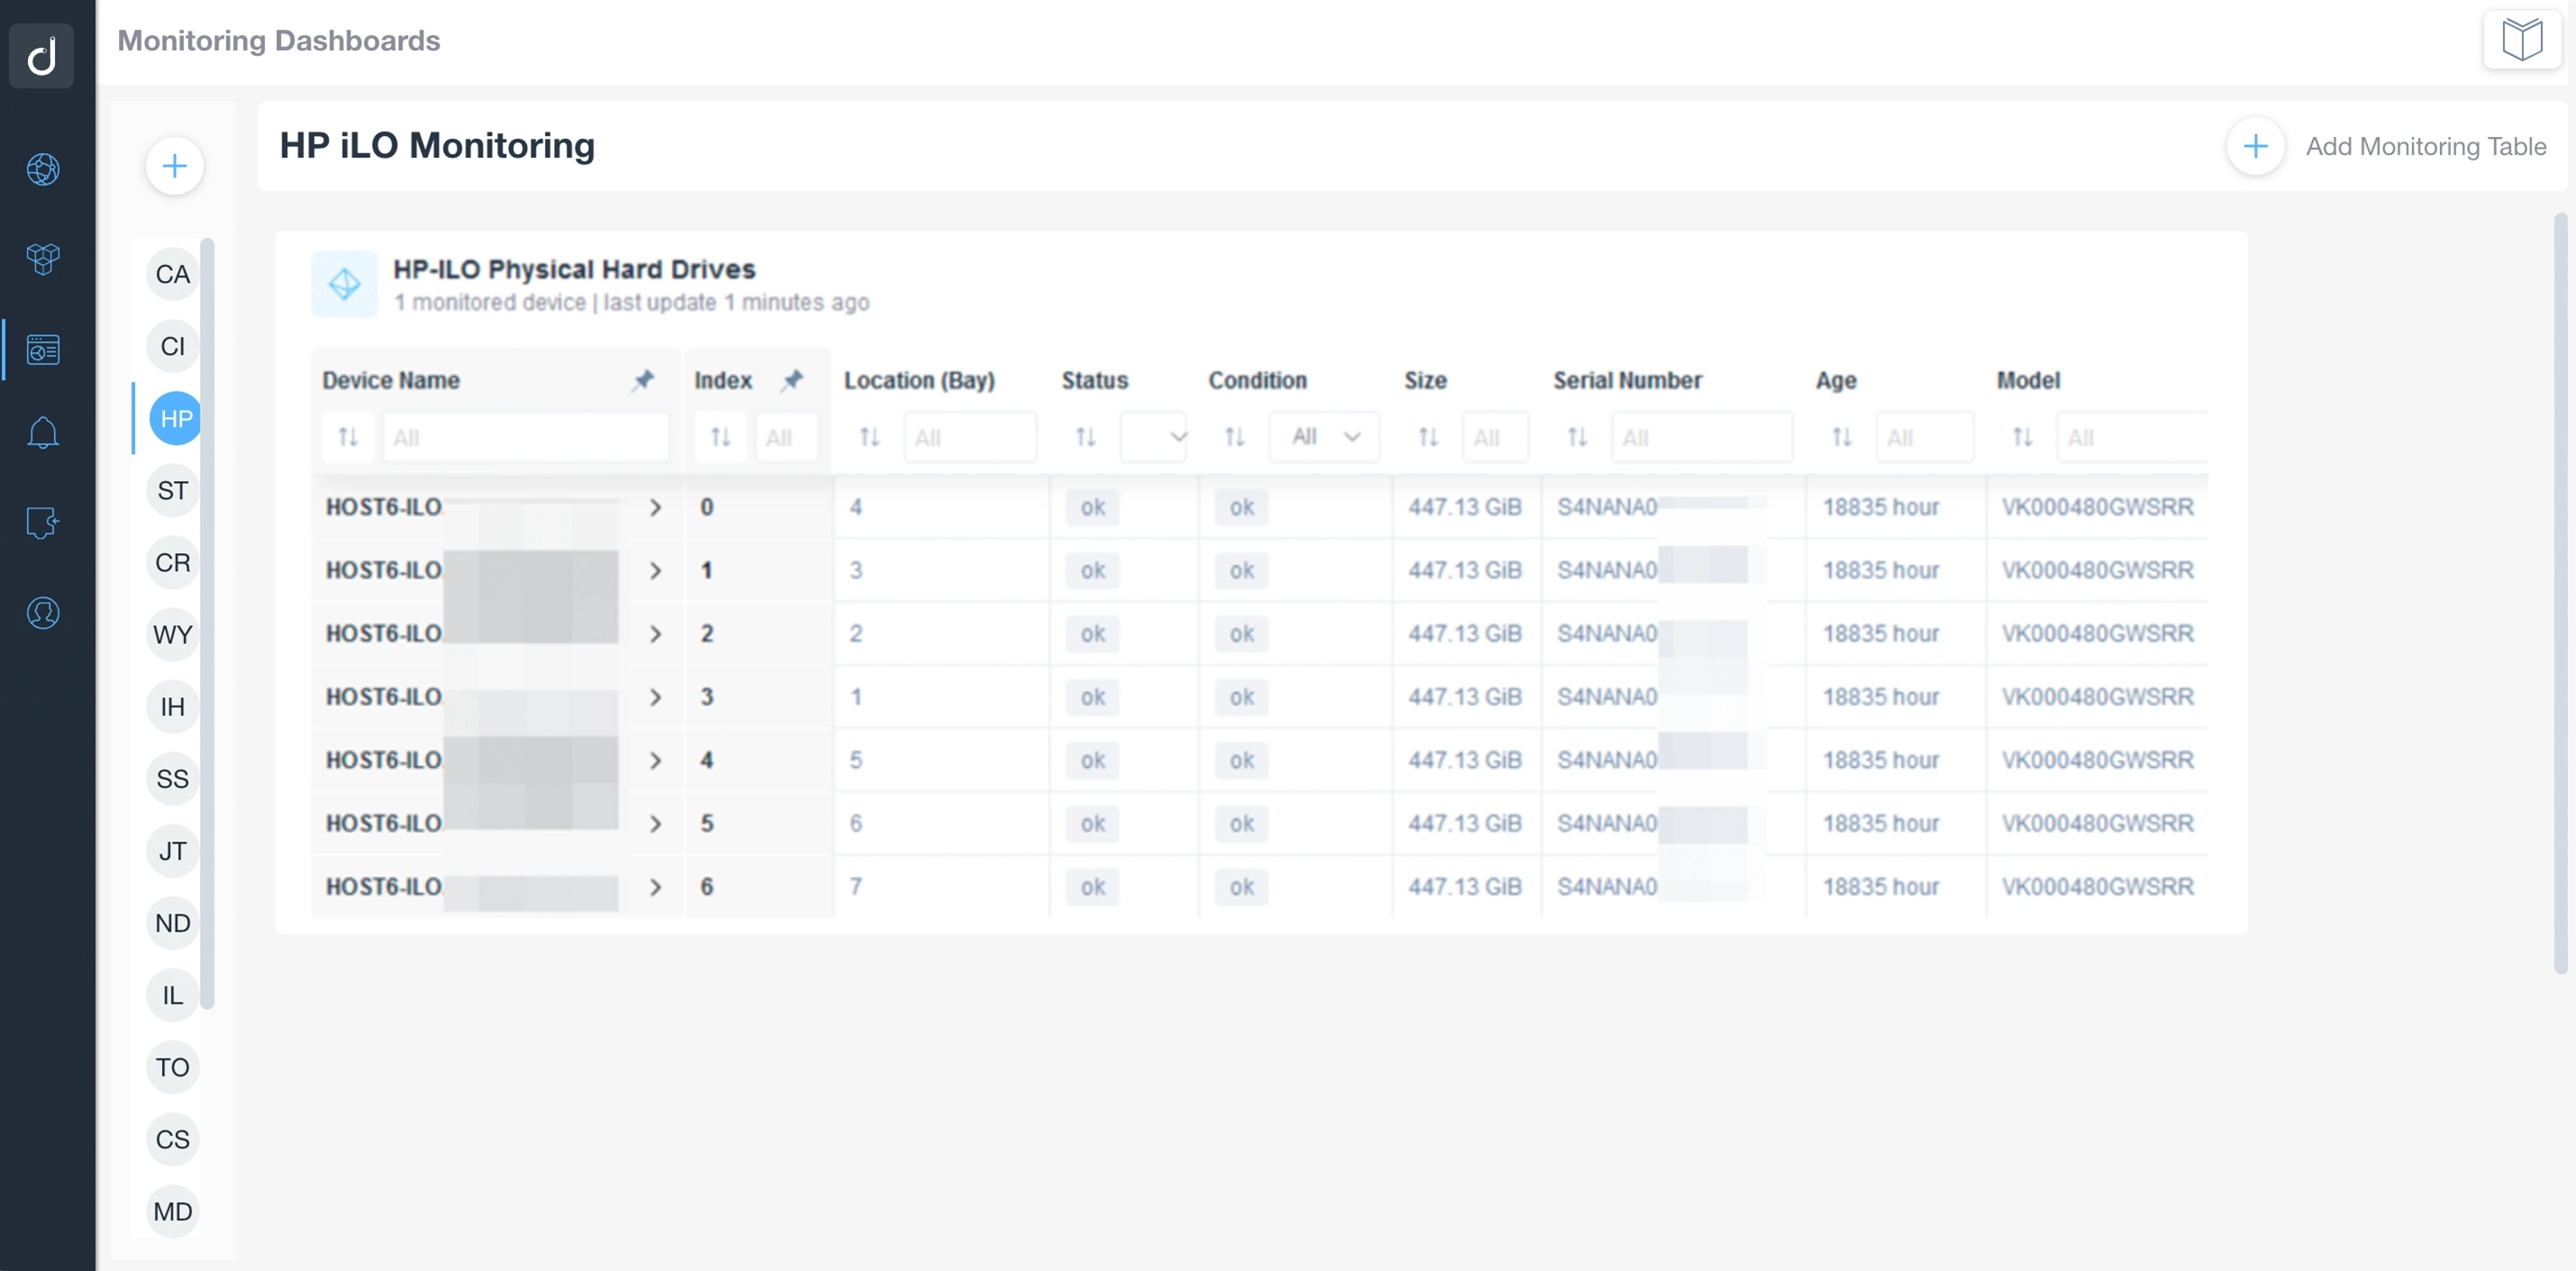2576x1271 pixels.
Task: Click the Add Monitoring Table plus icon
Action: point(2255,146)
